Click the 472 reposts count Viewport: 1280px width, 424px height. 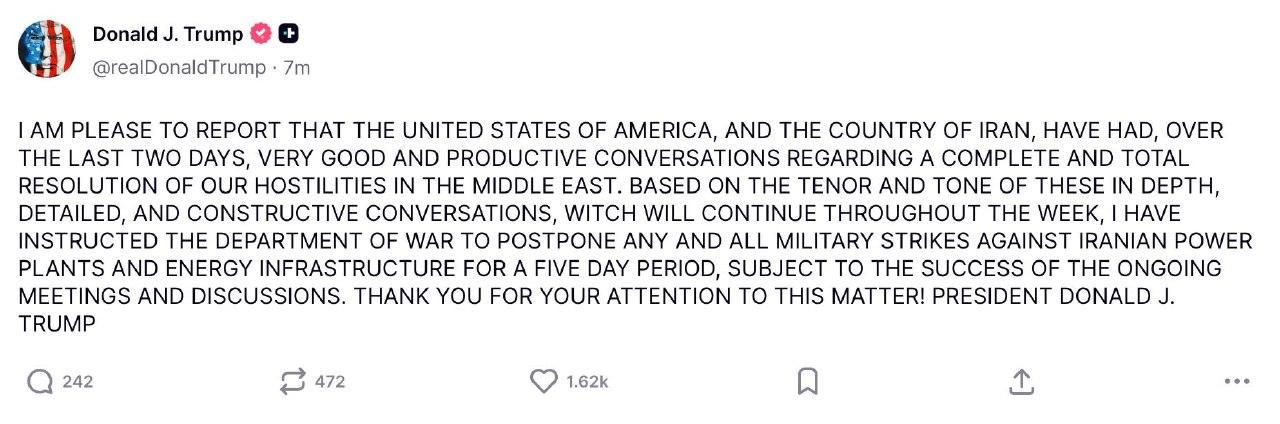click(x=330, y=381)
